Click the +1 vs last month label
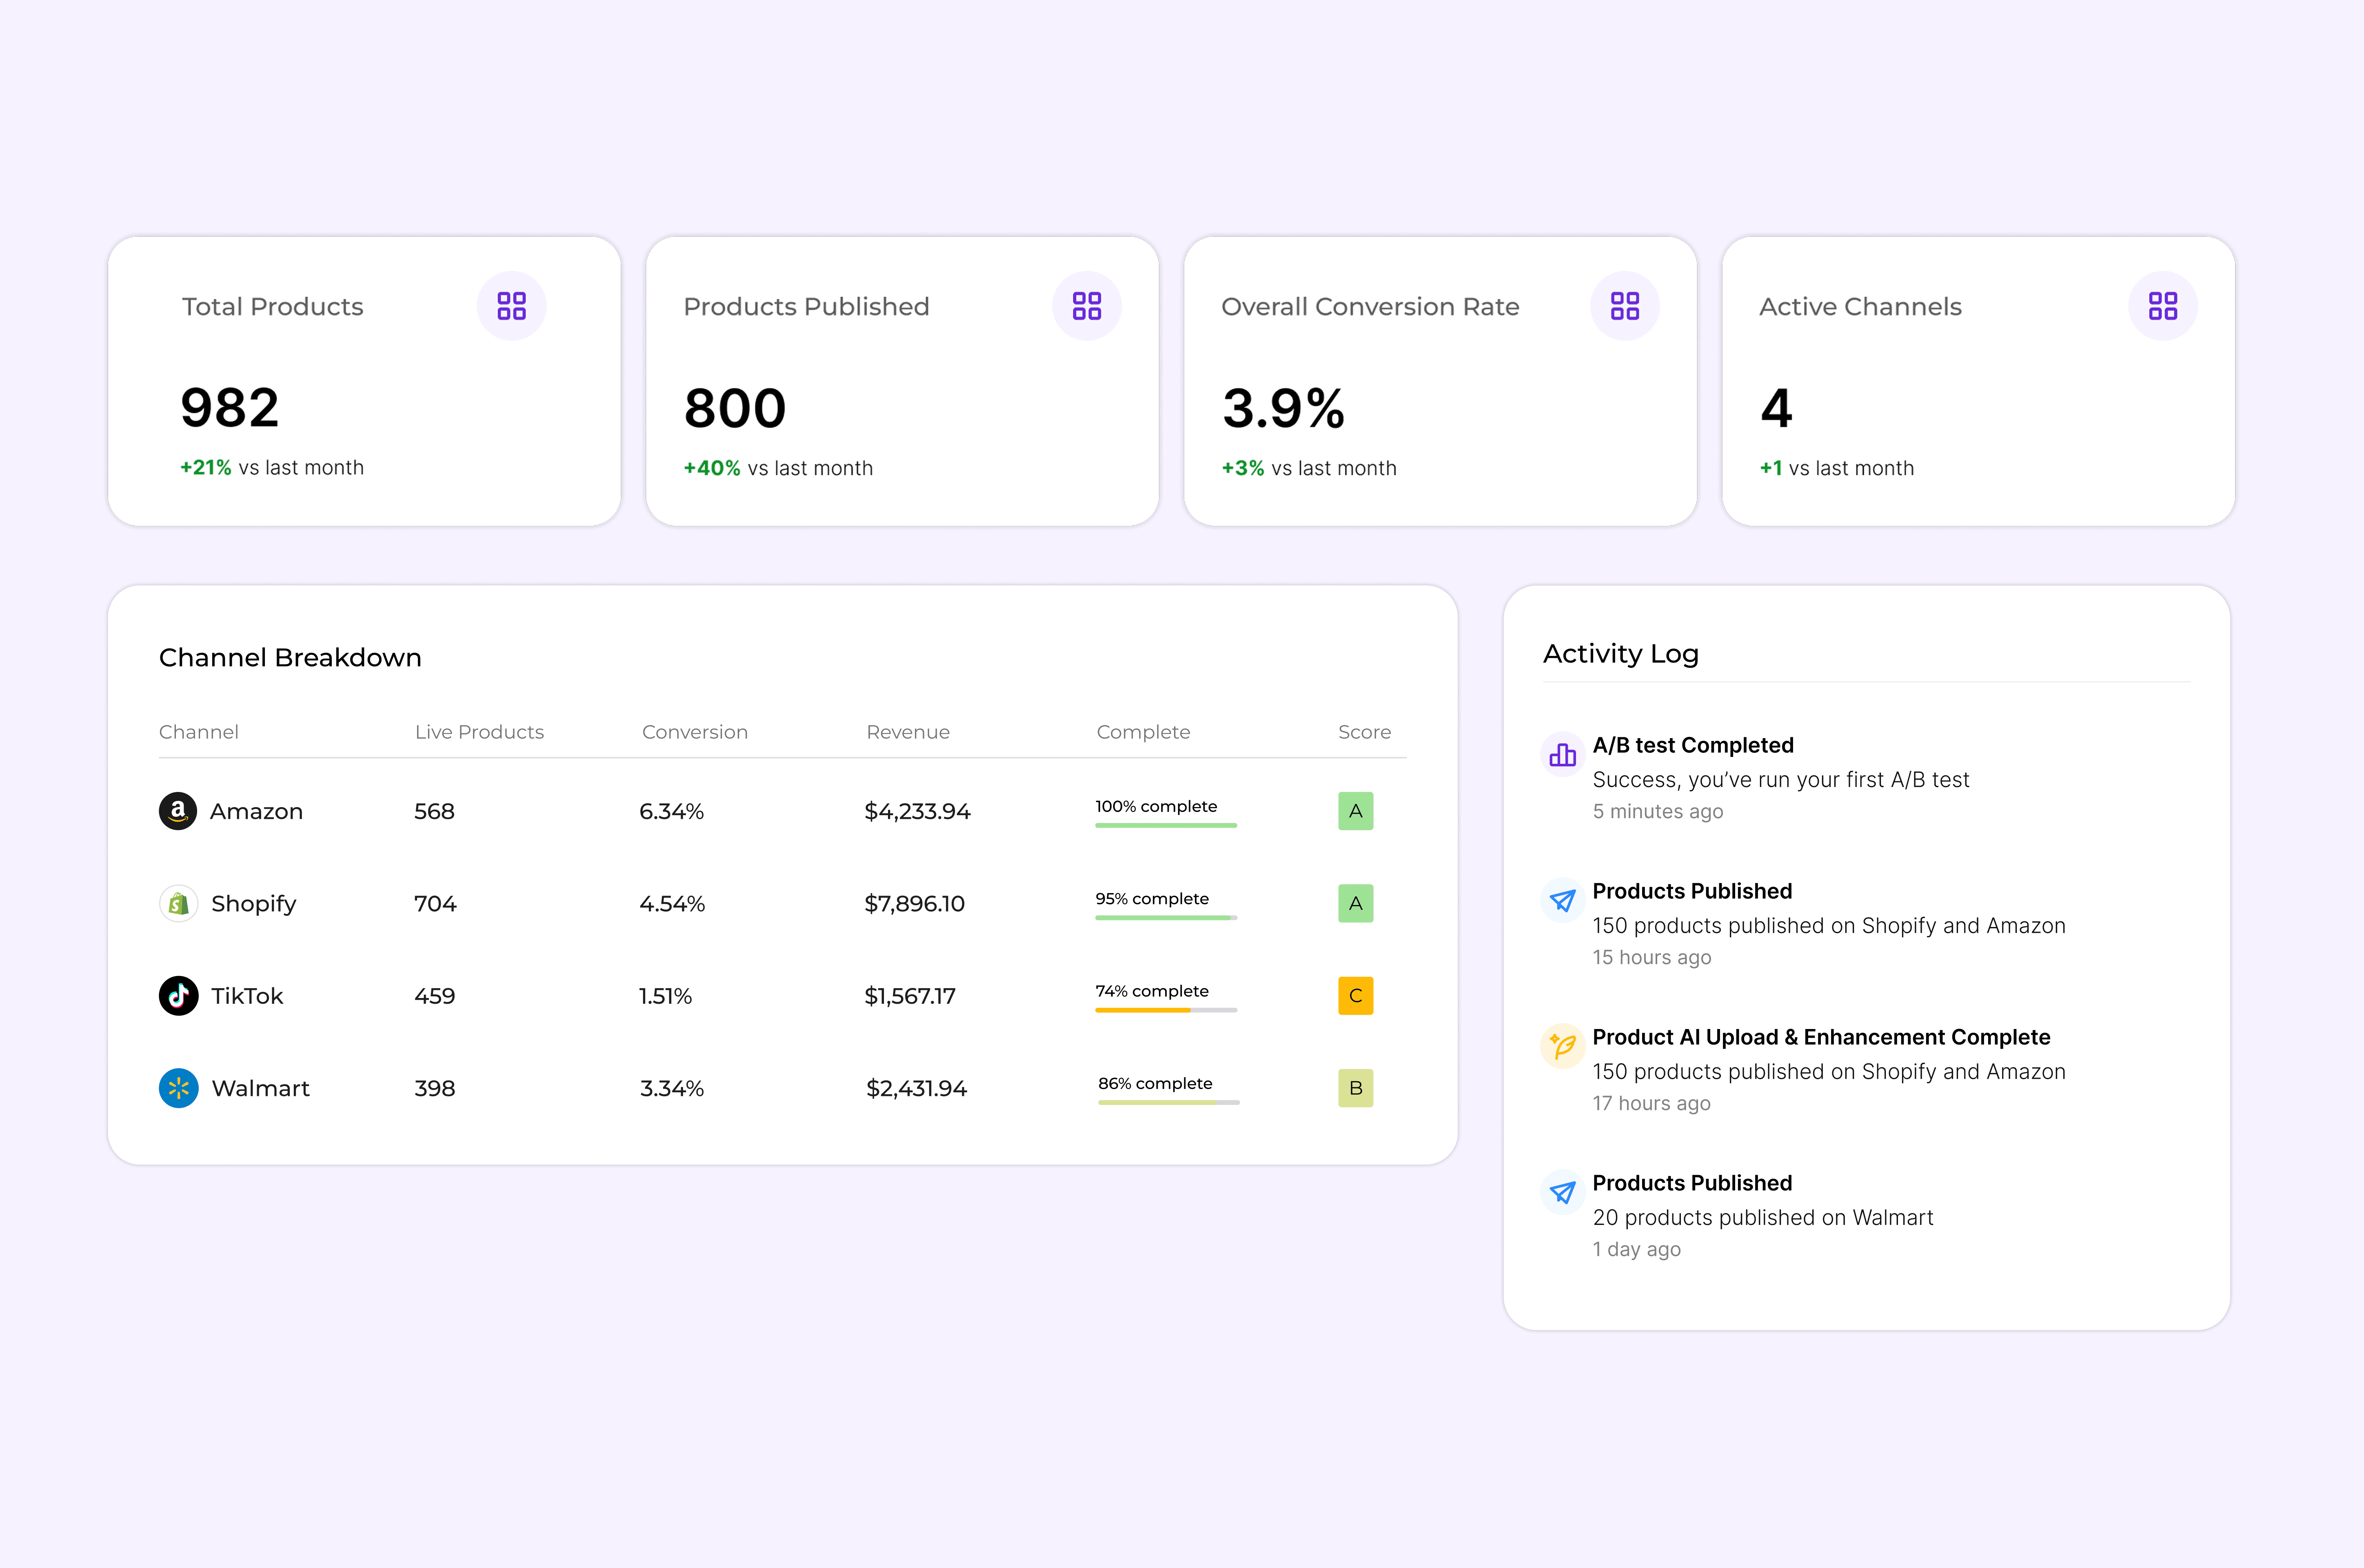The image size is (2364, 1568). pyautogui.click(x=1837, y=468)
